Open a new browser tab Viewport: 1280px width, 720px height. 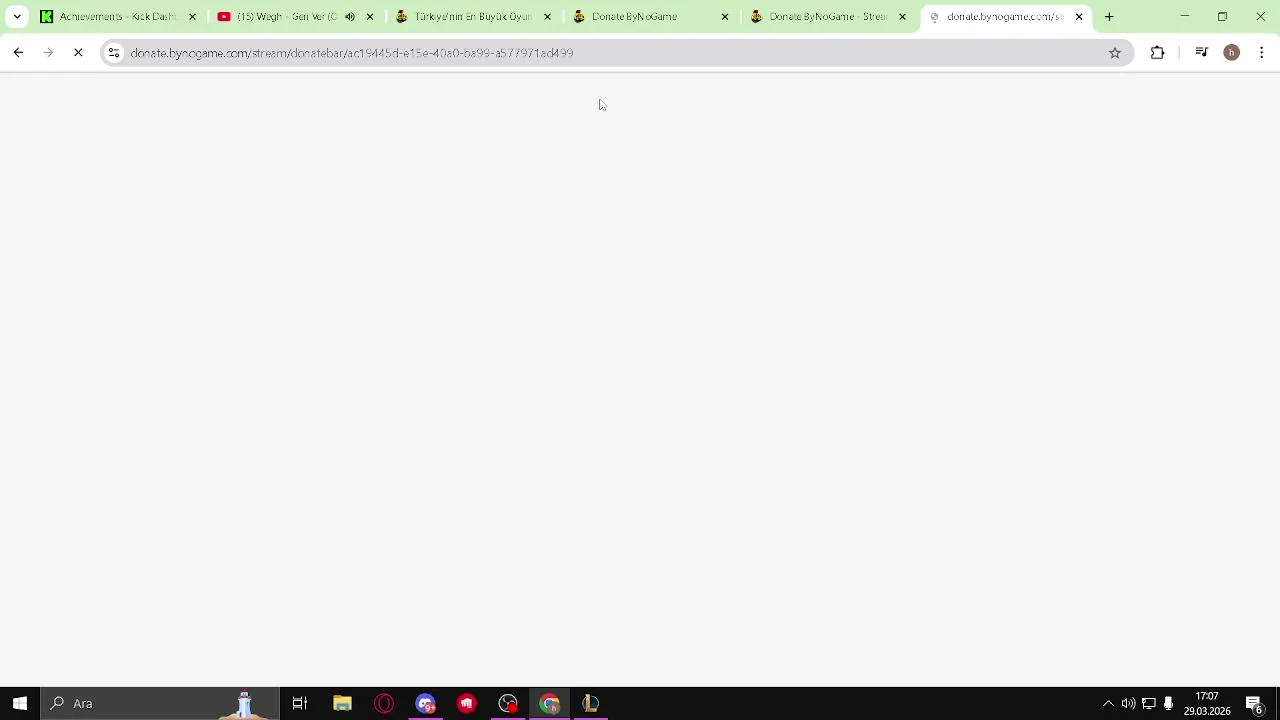tap(1109, 16)
